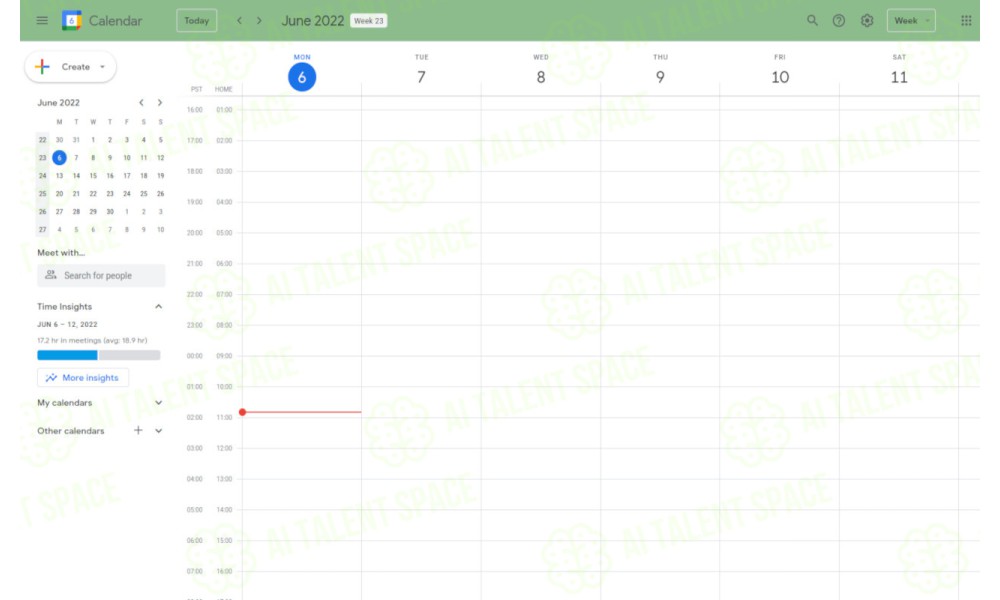Expand My calendars section
1000x600 pixels.
(159, 403)
